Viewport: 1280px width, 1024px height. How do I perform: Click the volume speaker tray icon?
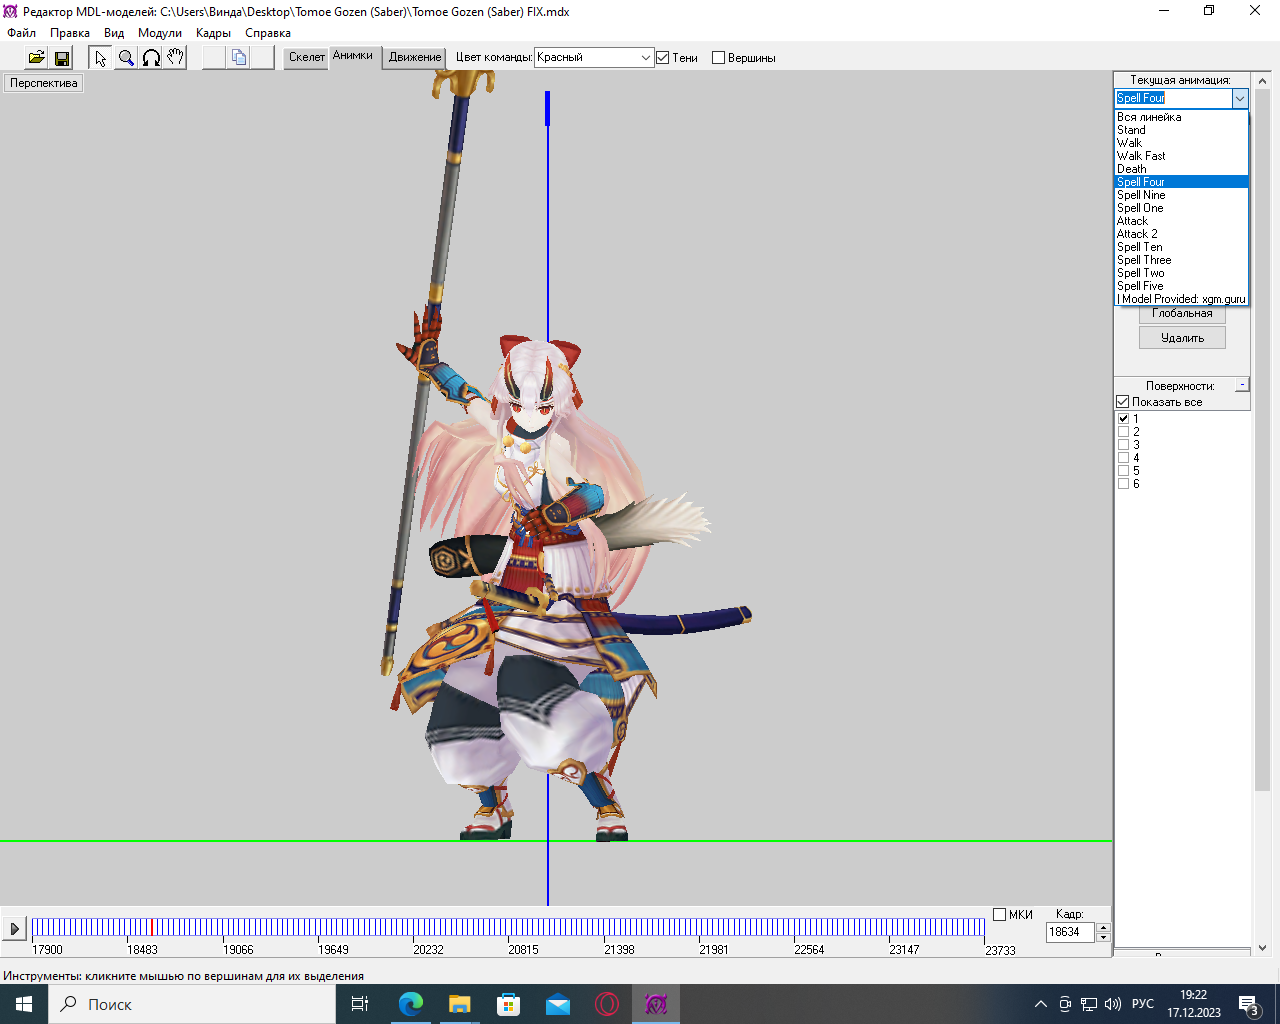coord(1113,1004)
